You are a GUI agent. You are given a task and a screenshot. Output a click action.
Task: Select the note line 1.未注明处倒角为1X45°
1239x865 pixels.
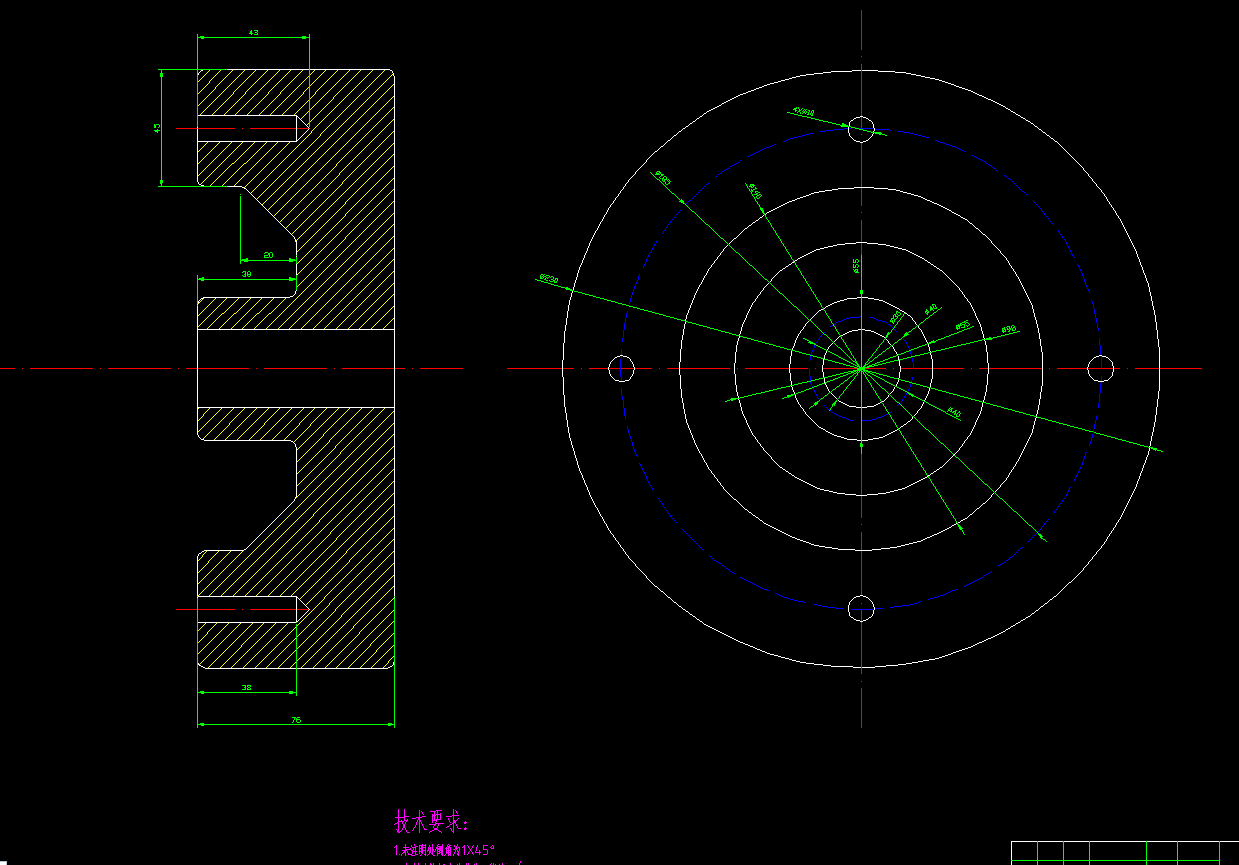tap(445, 850)
